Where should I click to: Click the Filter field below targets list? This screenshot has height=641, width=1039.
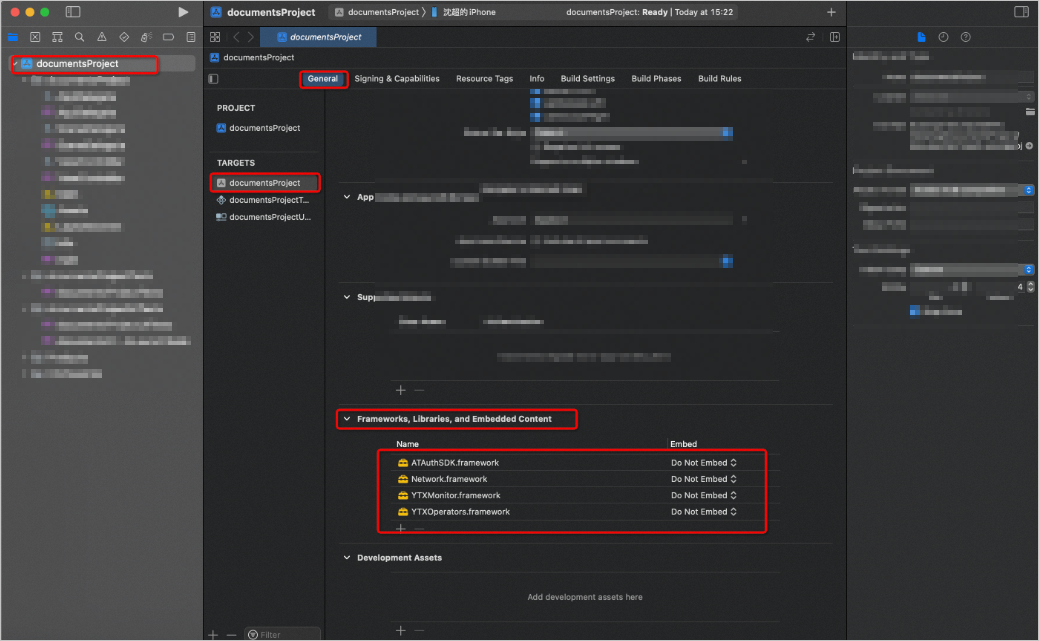point(283,634)
